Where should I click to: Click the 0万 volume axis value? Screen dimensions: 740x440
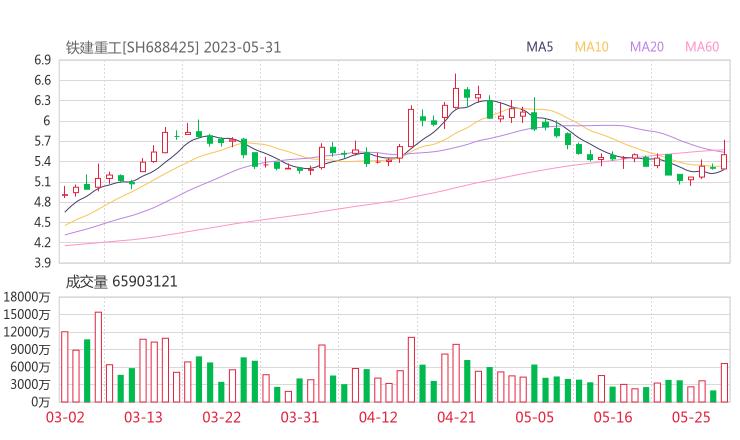coord(41,402)
